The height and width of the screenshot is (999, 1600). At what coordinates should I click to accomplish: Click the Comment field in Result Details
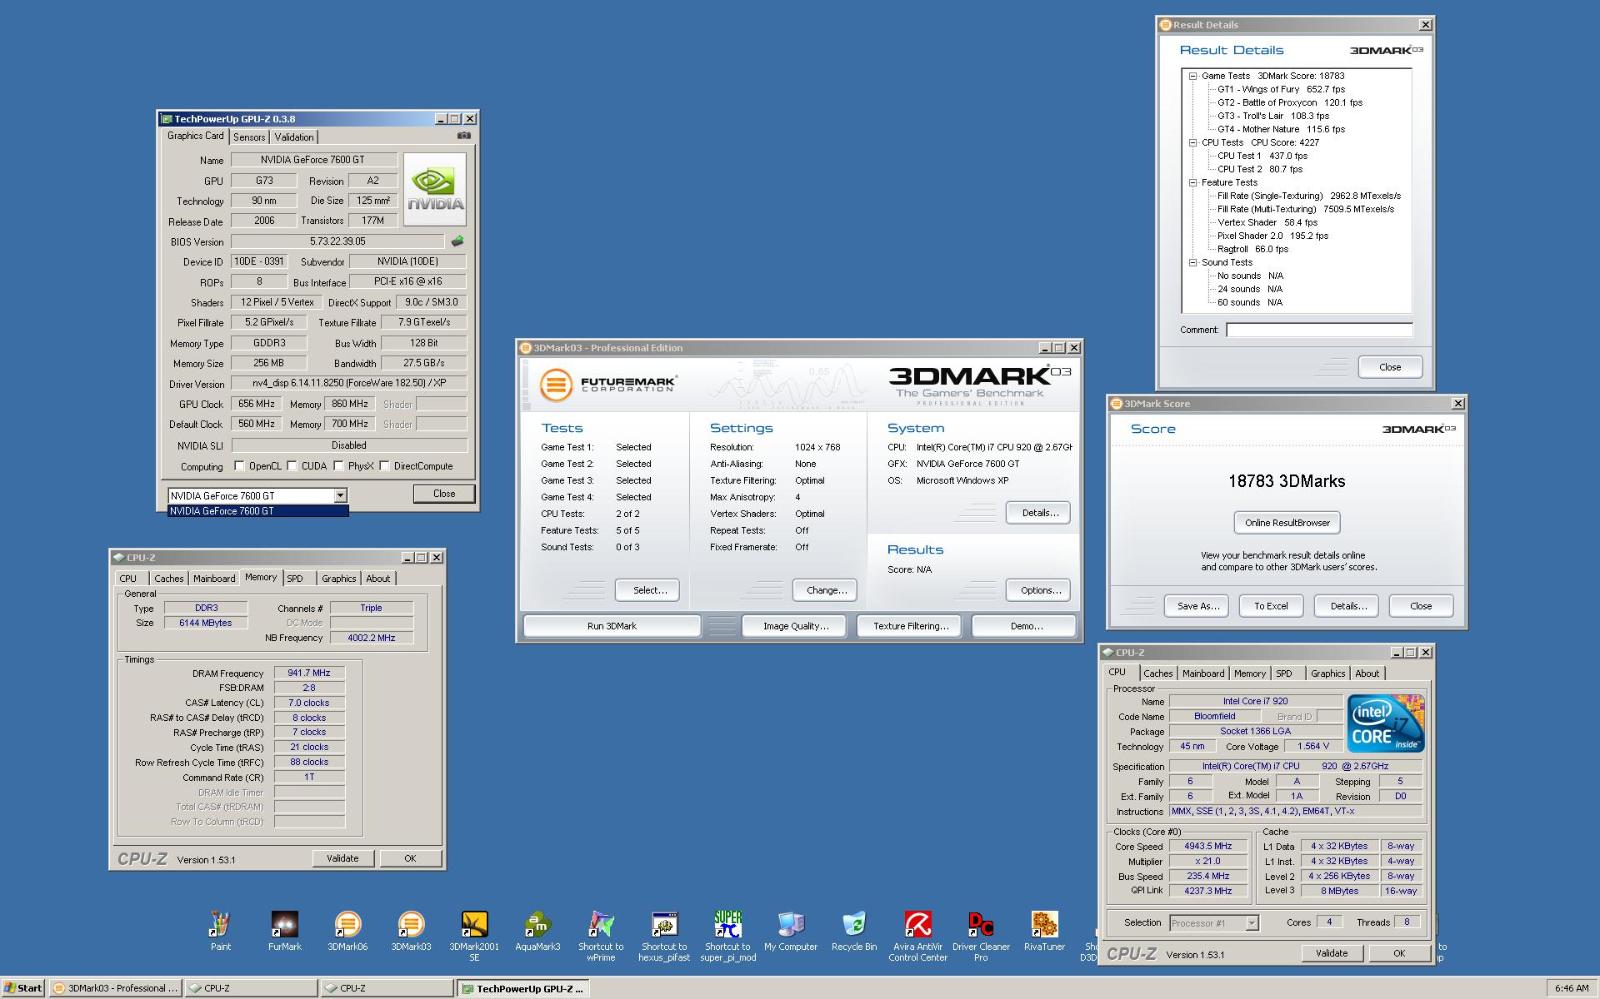coord(1319,330)
